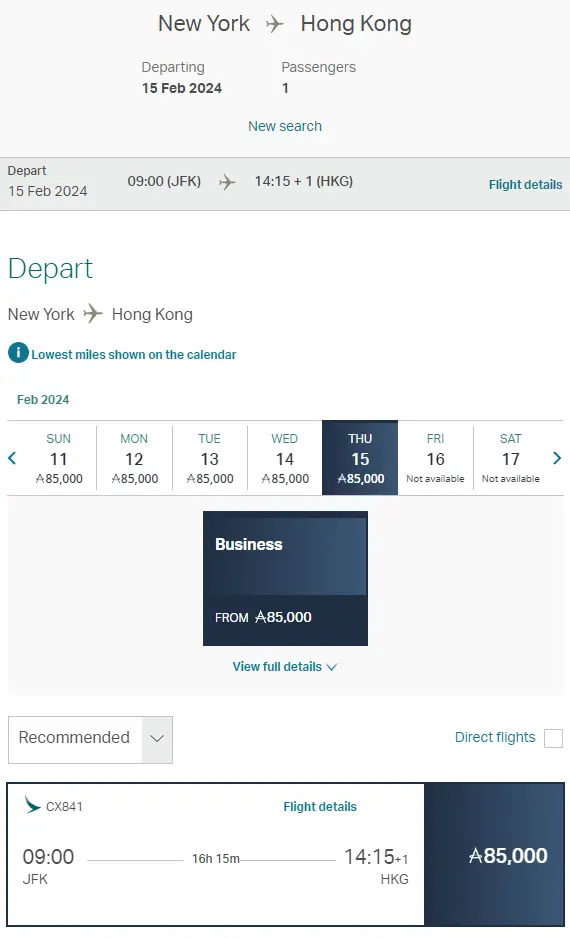Click the plane icon in the depart summary bar
570x938 pixels.
point(227,182)
